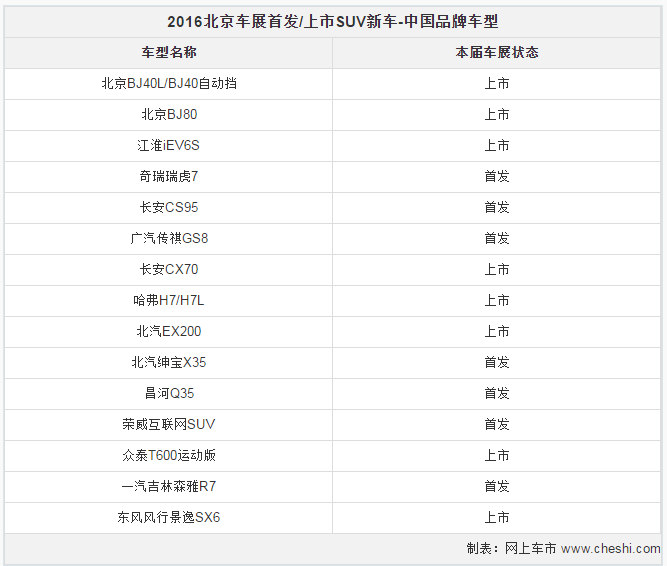Image resolution: width=667 pixels, height=566 pixels.
Task: Open the www.cheshi.com source link
Action: (610, 549)
